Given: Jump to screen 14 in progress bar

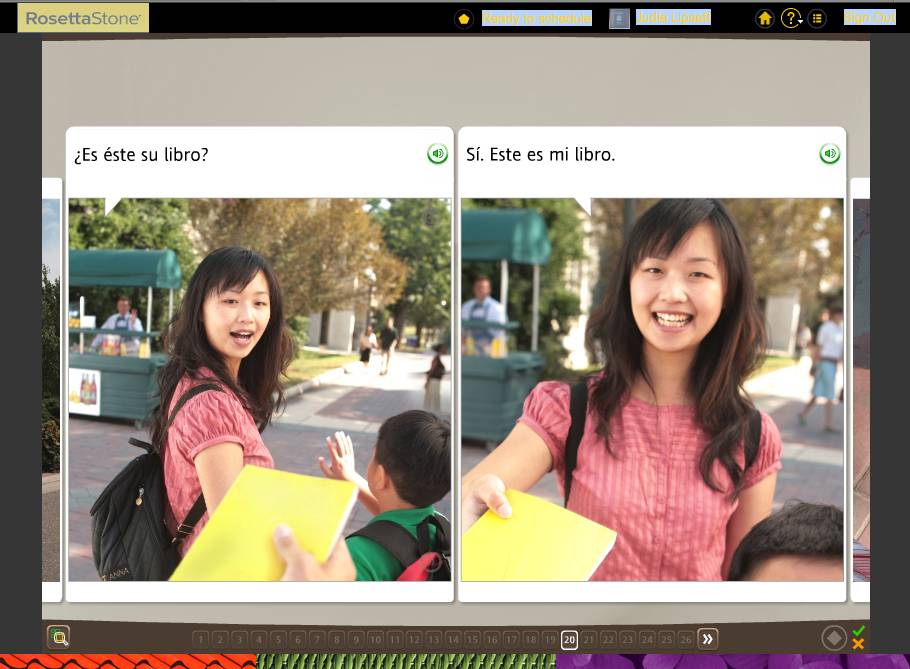Looking at the screenshot, I should click(x=453, y=639).
